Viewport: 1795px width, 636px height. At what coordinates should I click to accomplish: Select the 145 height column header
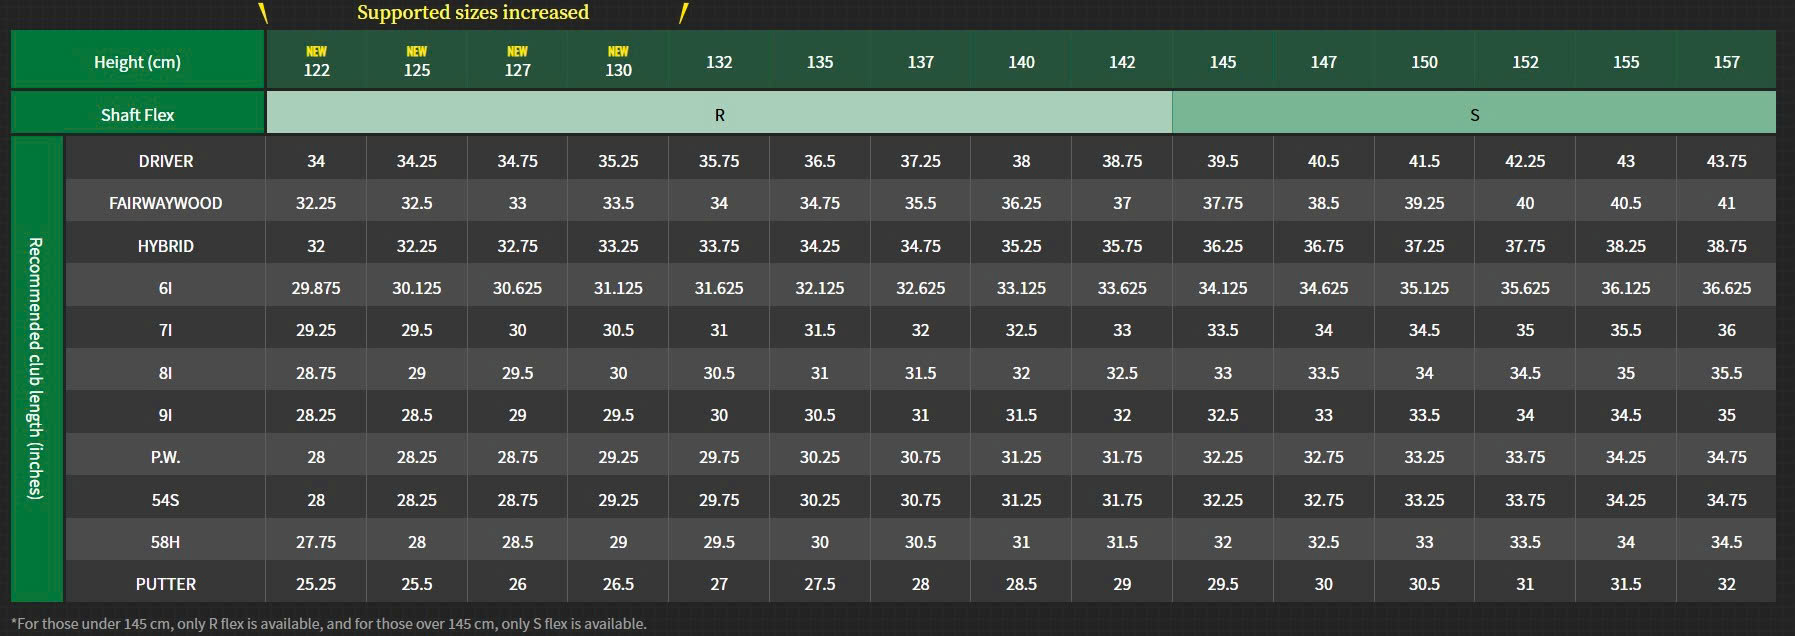coord(1222,62)
